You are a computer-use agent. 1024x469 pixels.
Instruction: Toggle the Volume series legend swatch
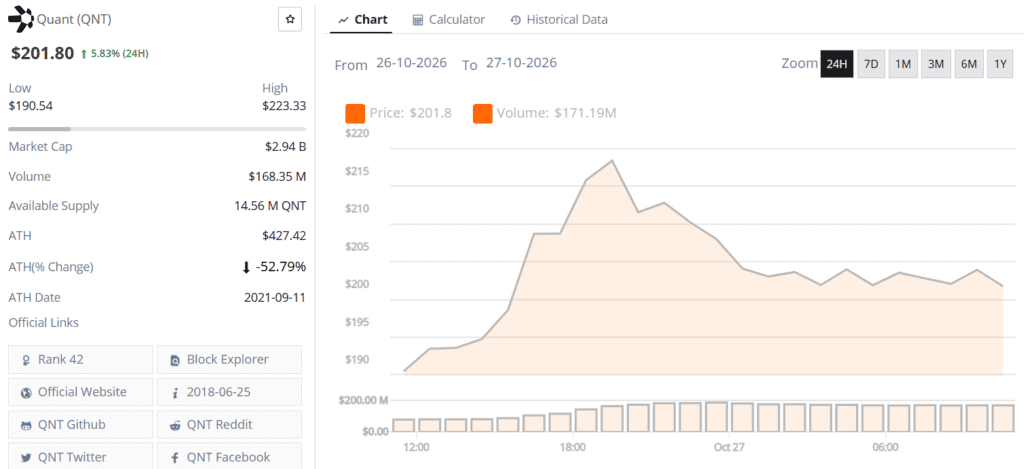click(x=483, y=113)
